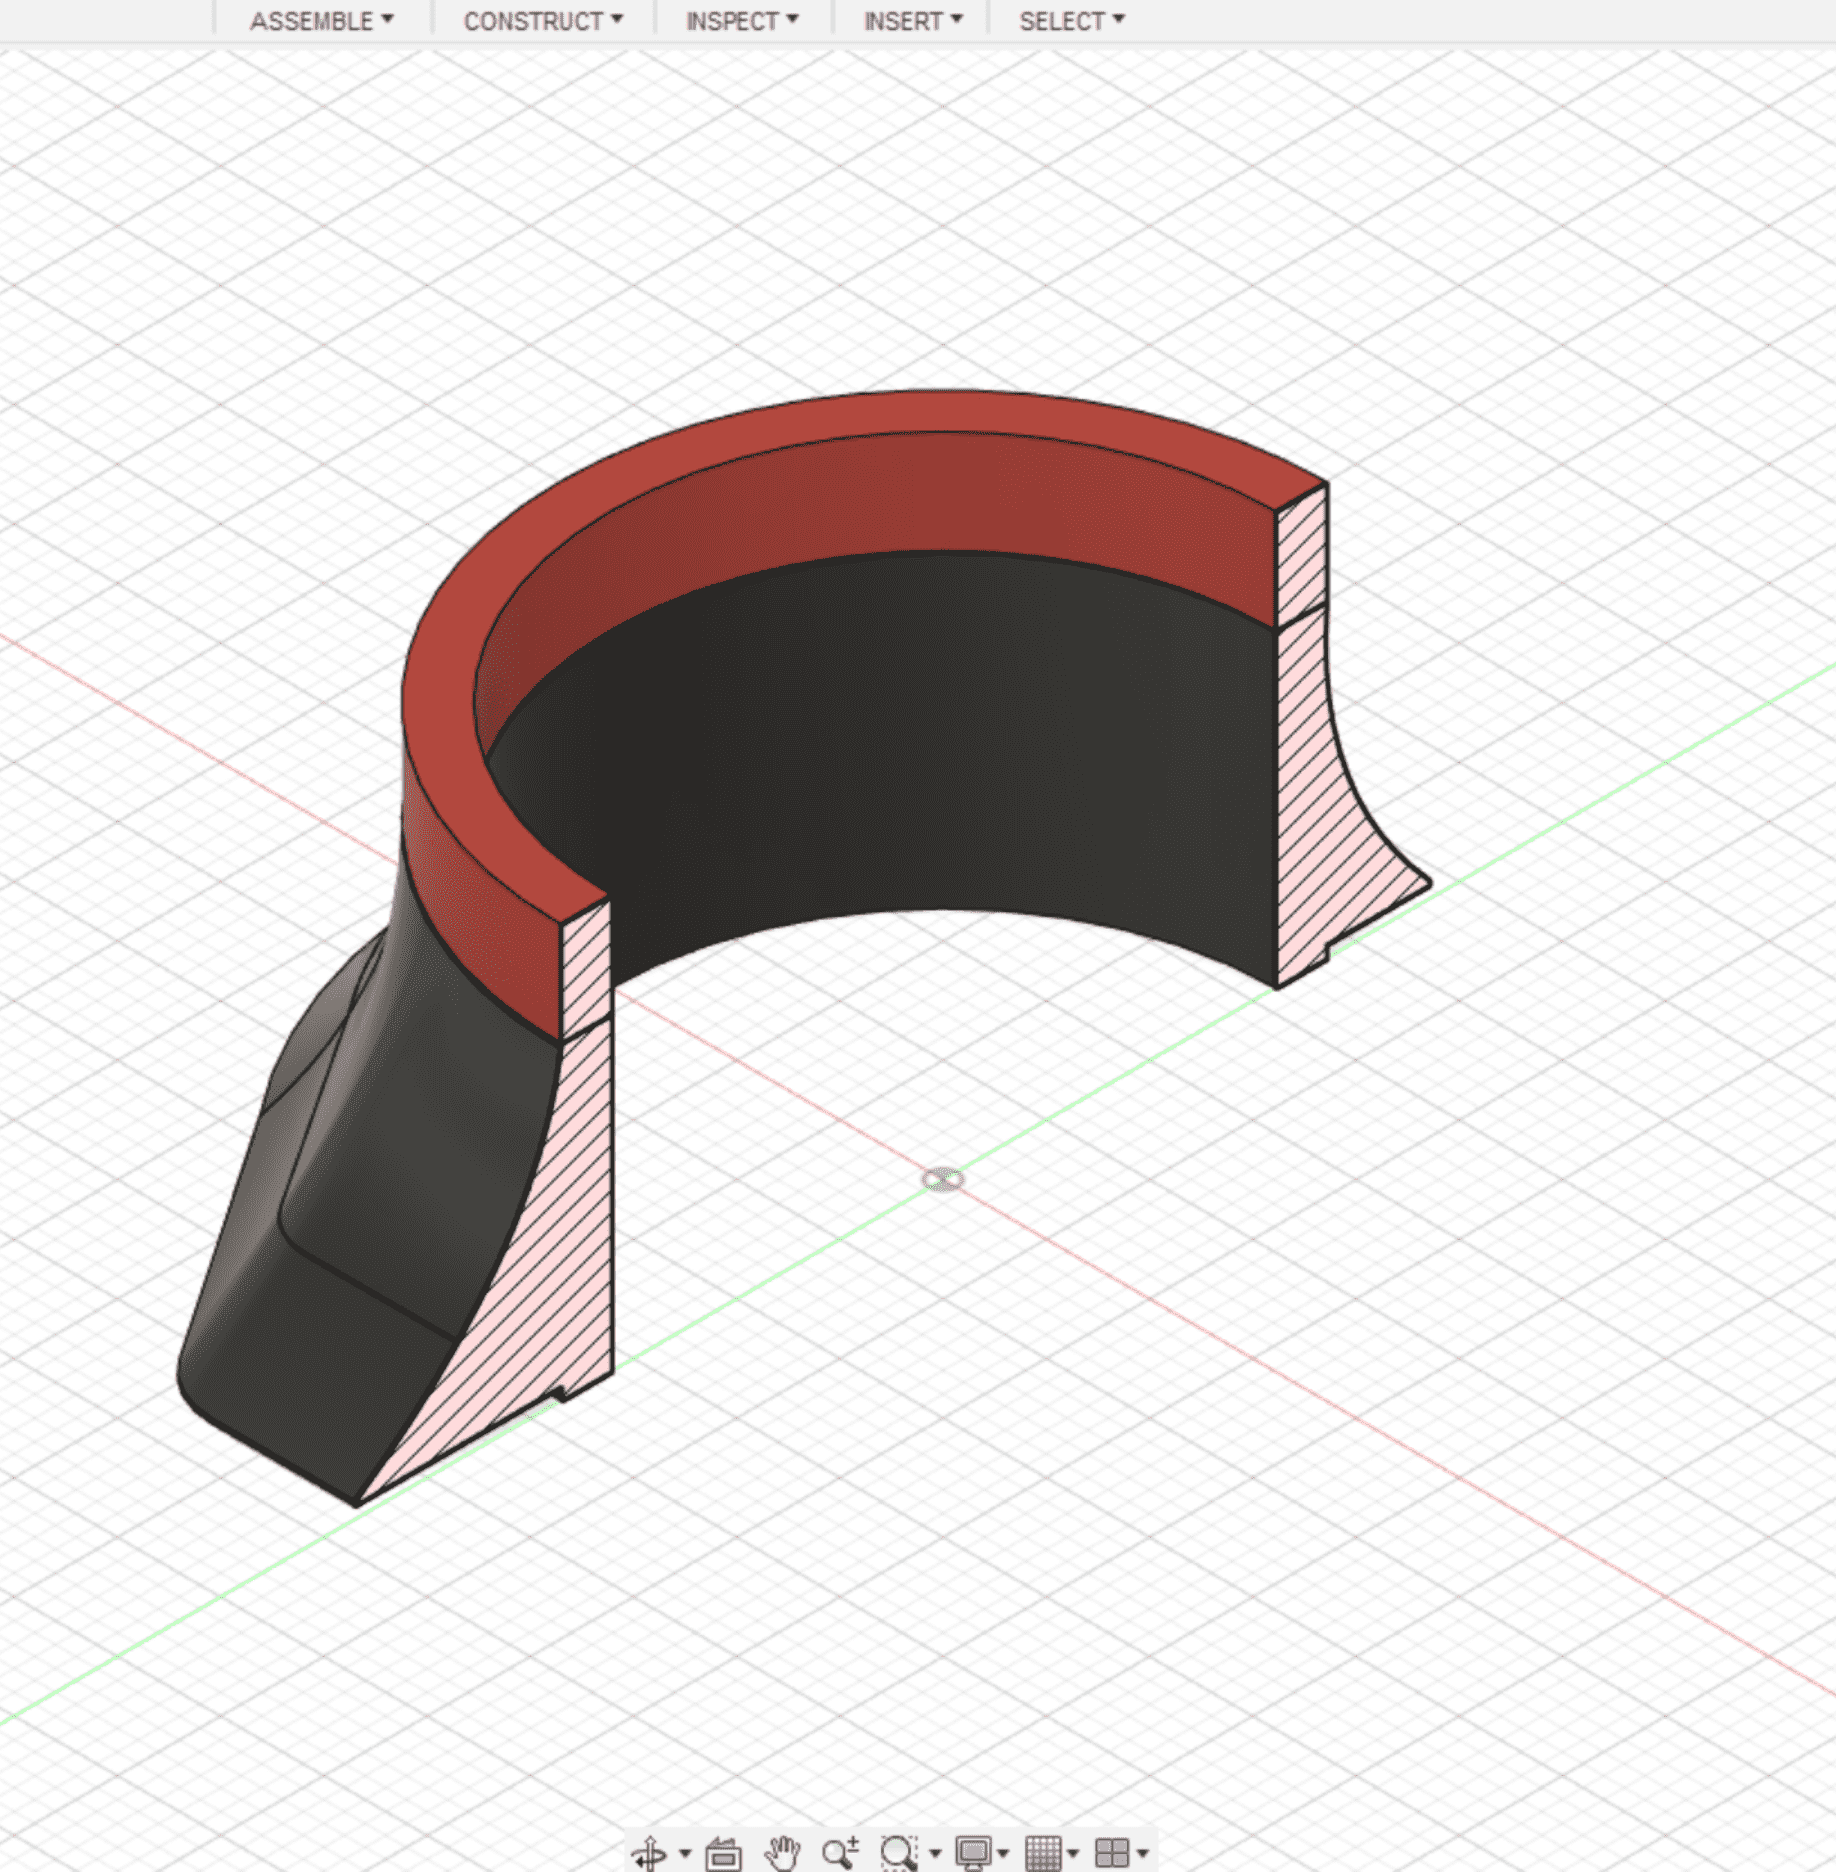Click the Grid and Snaps icon
The image size is (1836, 1872).
1044,1852
